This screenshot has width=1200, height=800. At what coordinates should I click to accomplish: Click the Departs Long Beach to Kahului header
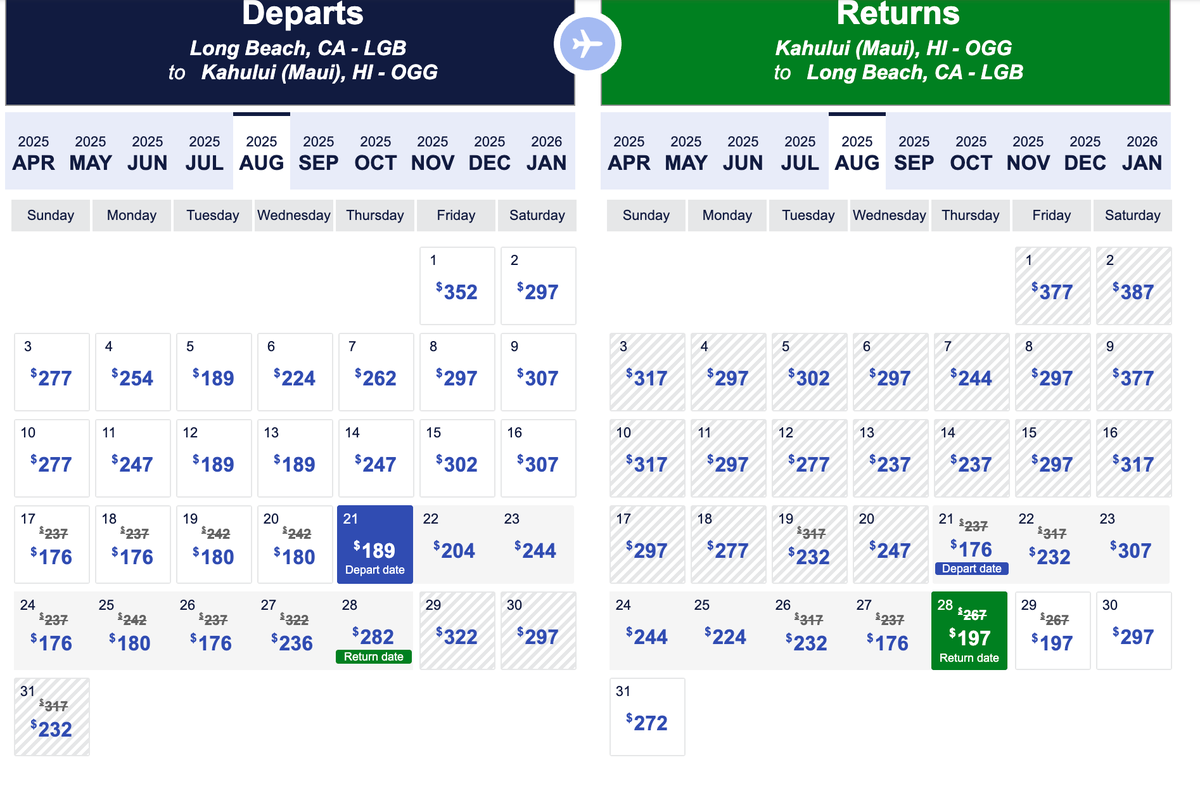coord(290,50)
